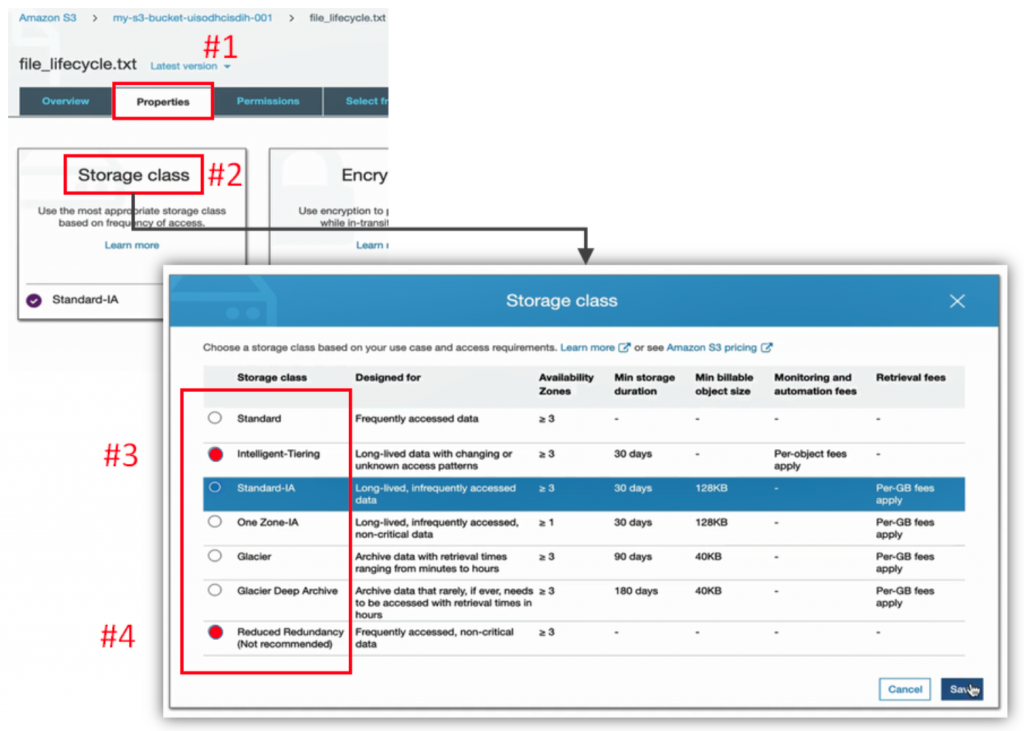Click the purple checkmark icon beside Standard-IA
The height and width of the screenshot is (731, 1024).
[34, 301]
